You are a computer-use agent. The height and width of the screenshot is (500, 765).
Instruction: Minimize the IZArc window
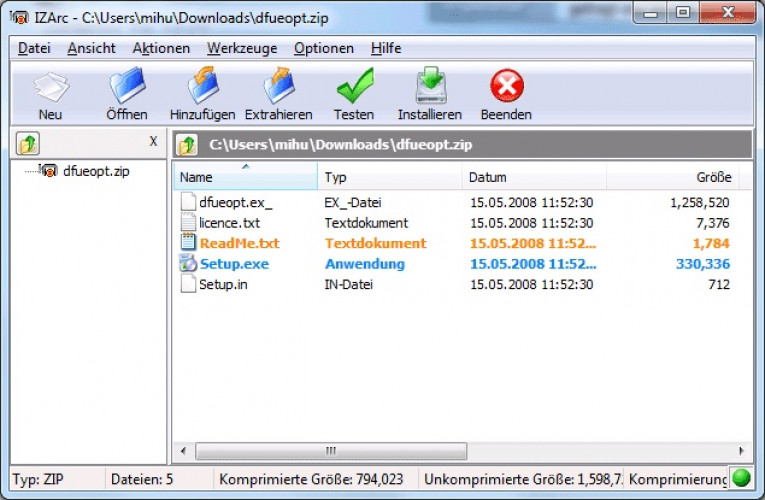click(650, 13)
